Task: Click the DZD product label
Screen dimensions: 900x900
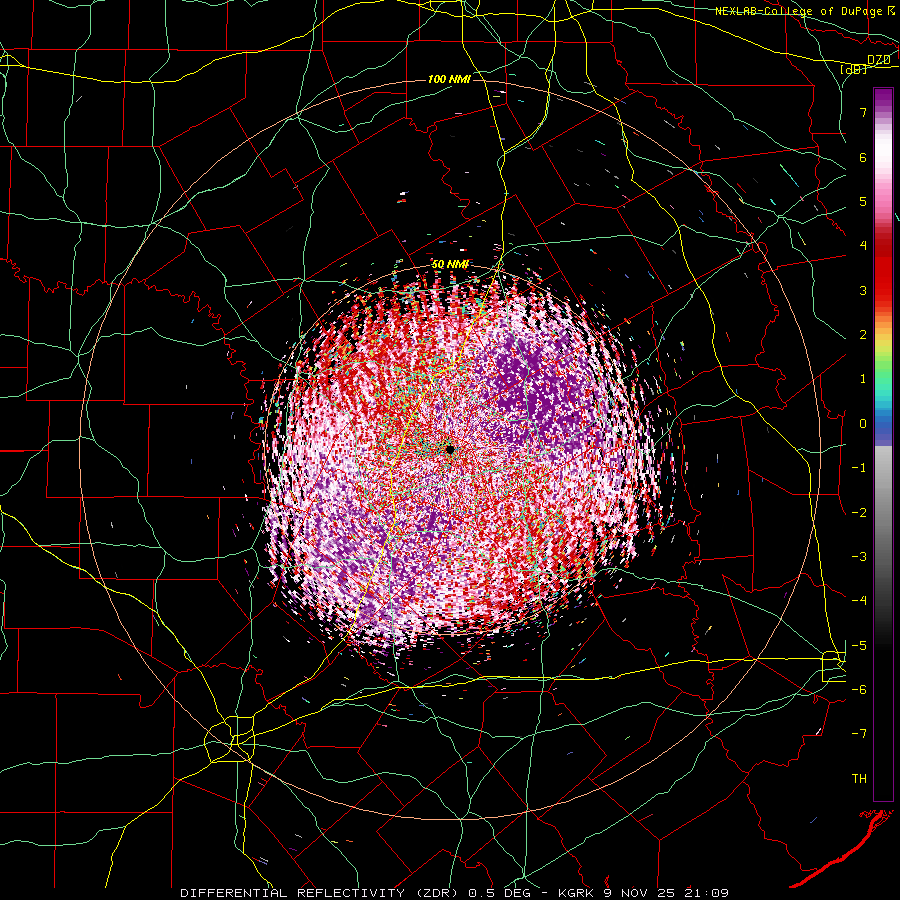Action: pyautogui.click(x=879, y=60)
